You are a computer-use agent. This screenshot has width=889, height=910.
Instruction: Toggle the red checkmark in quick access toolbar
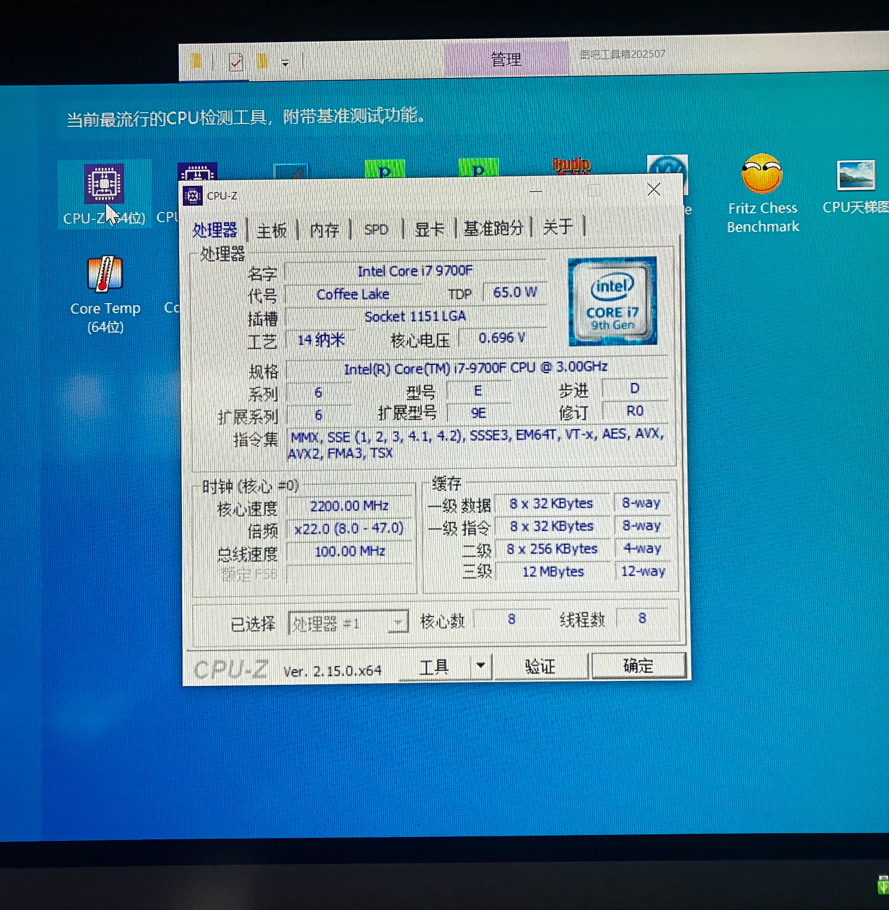[235, 62]
